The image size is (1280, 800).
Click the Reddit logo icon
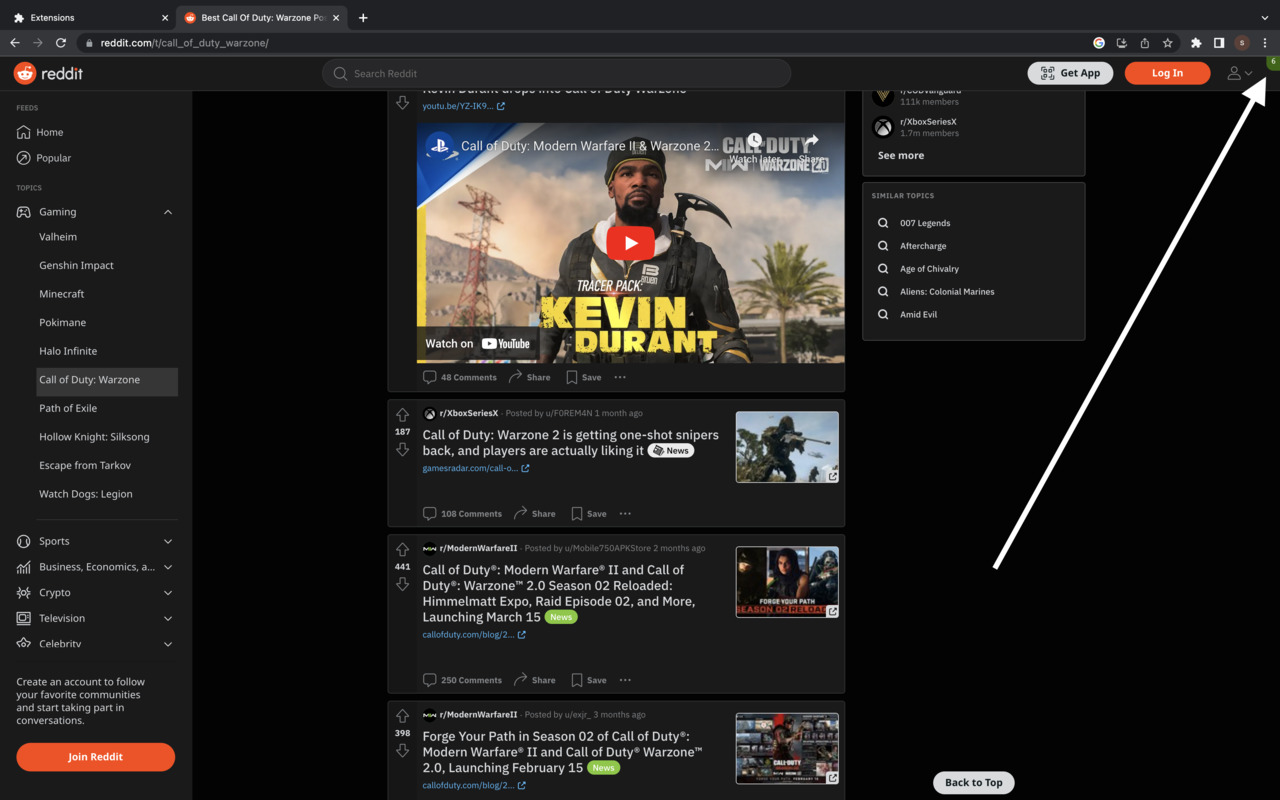[x=25, y=73]
